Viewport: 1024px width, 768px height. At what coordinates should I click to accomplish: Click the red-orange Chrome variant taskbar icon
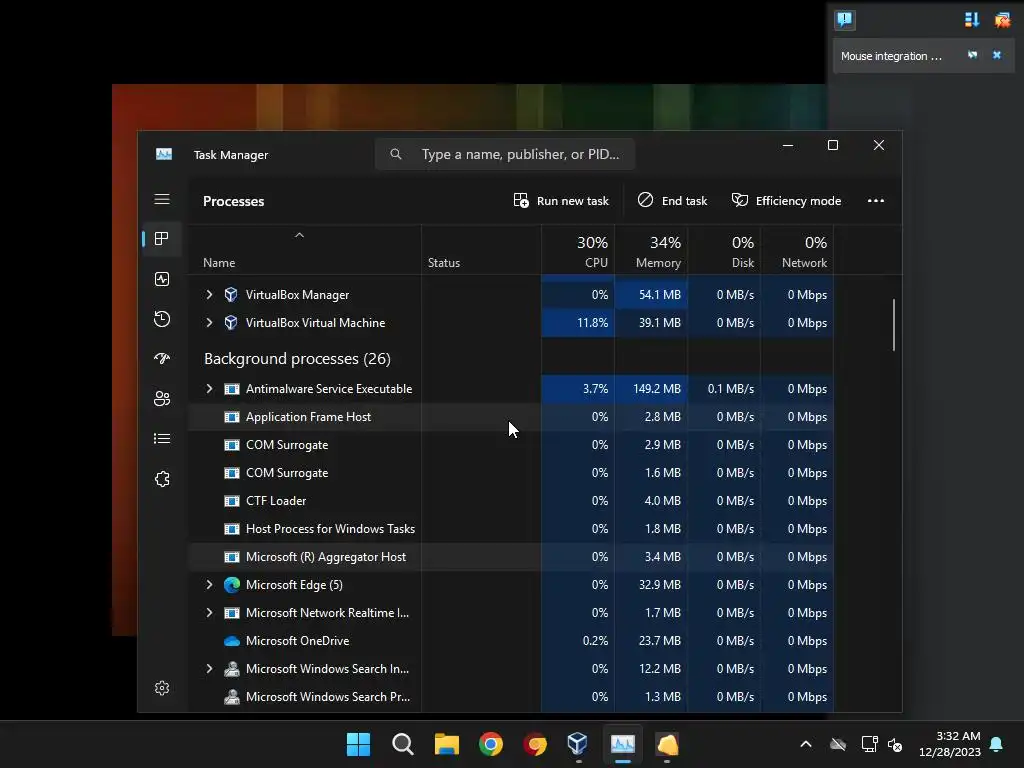(x=534, y=744)
